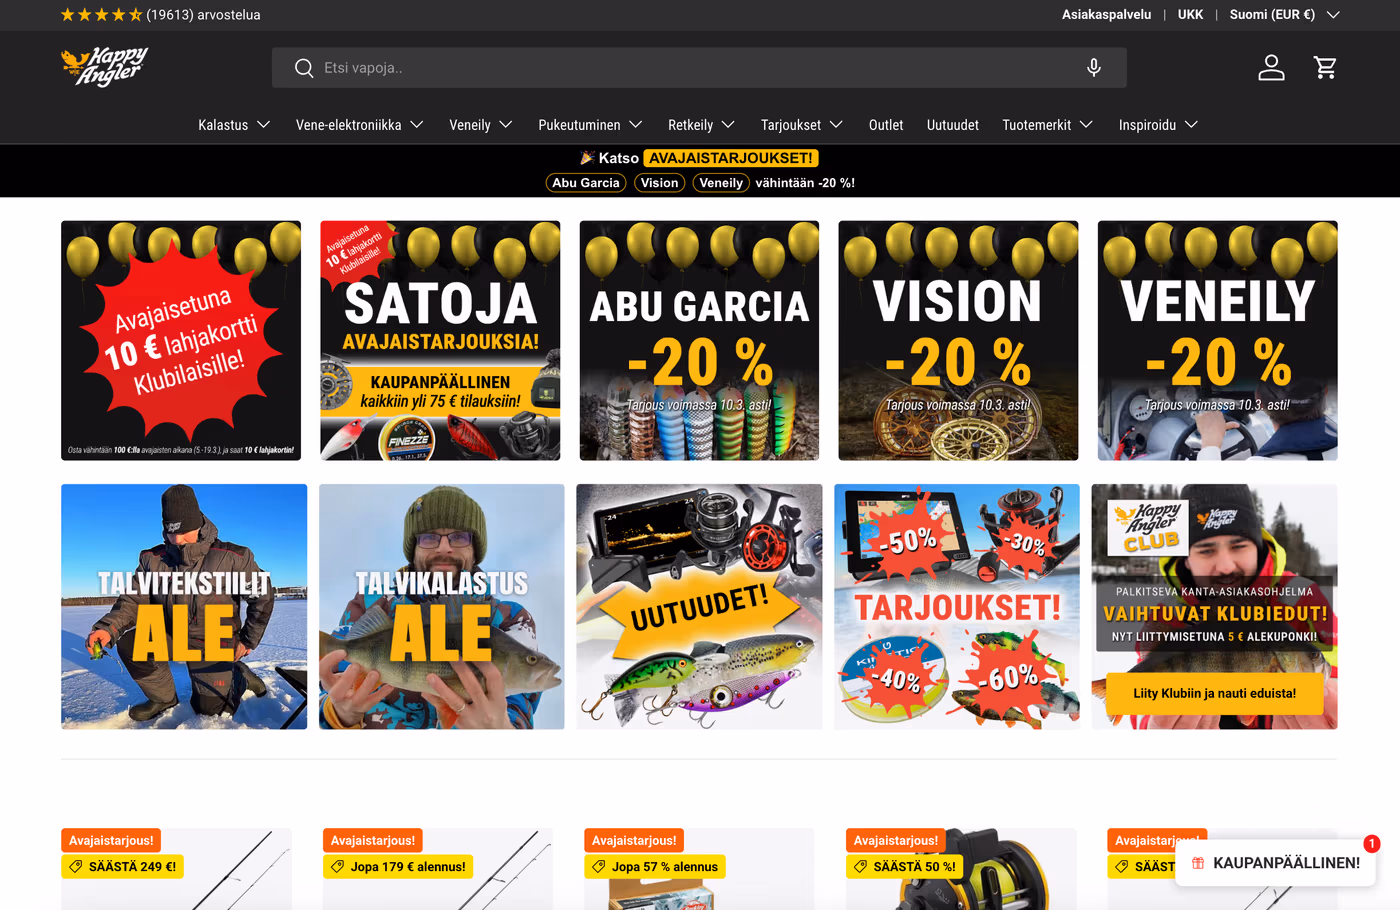The image size is (1400, 910).
Task: Open the TALVITEKSTIILIT ALE tile
Action: [184, 607]
